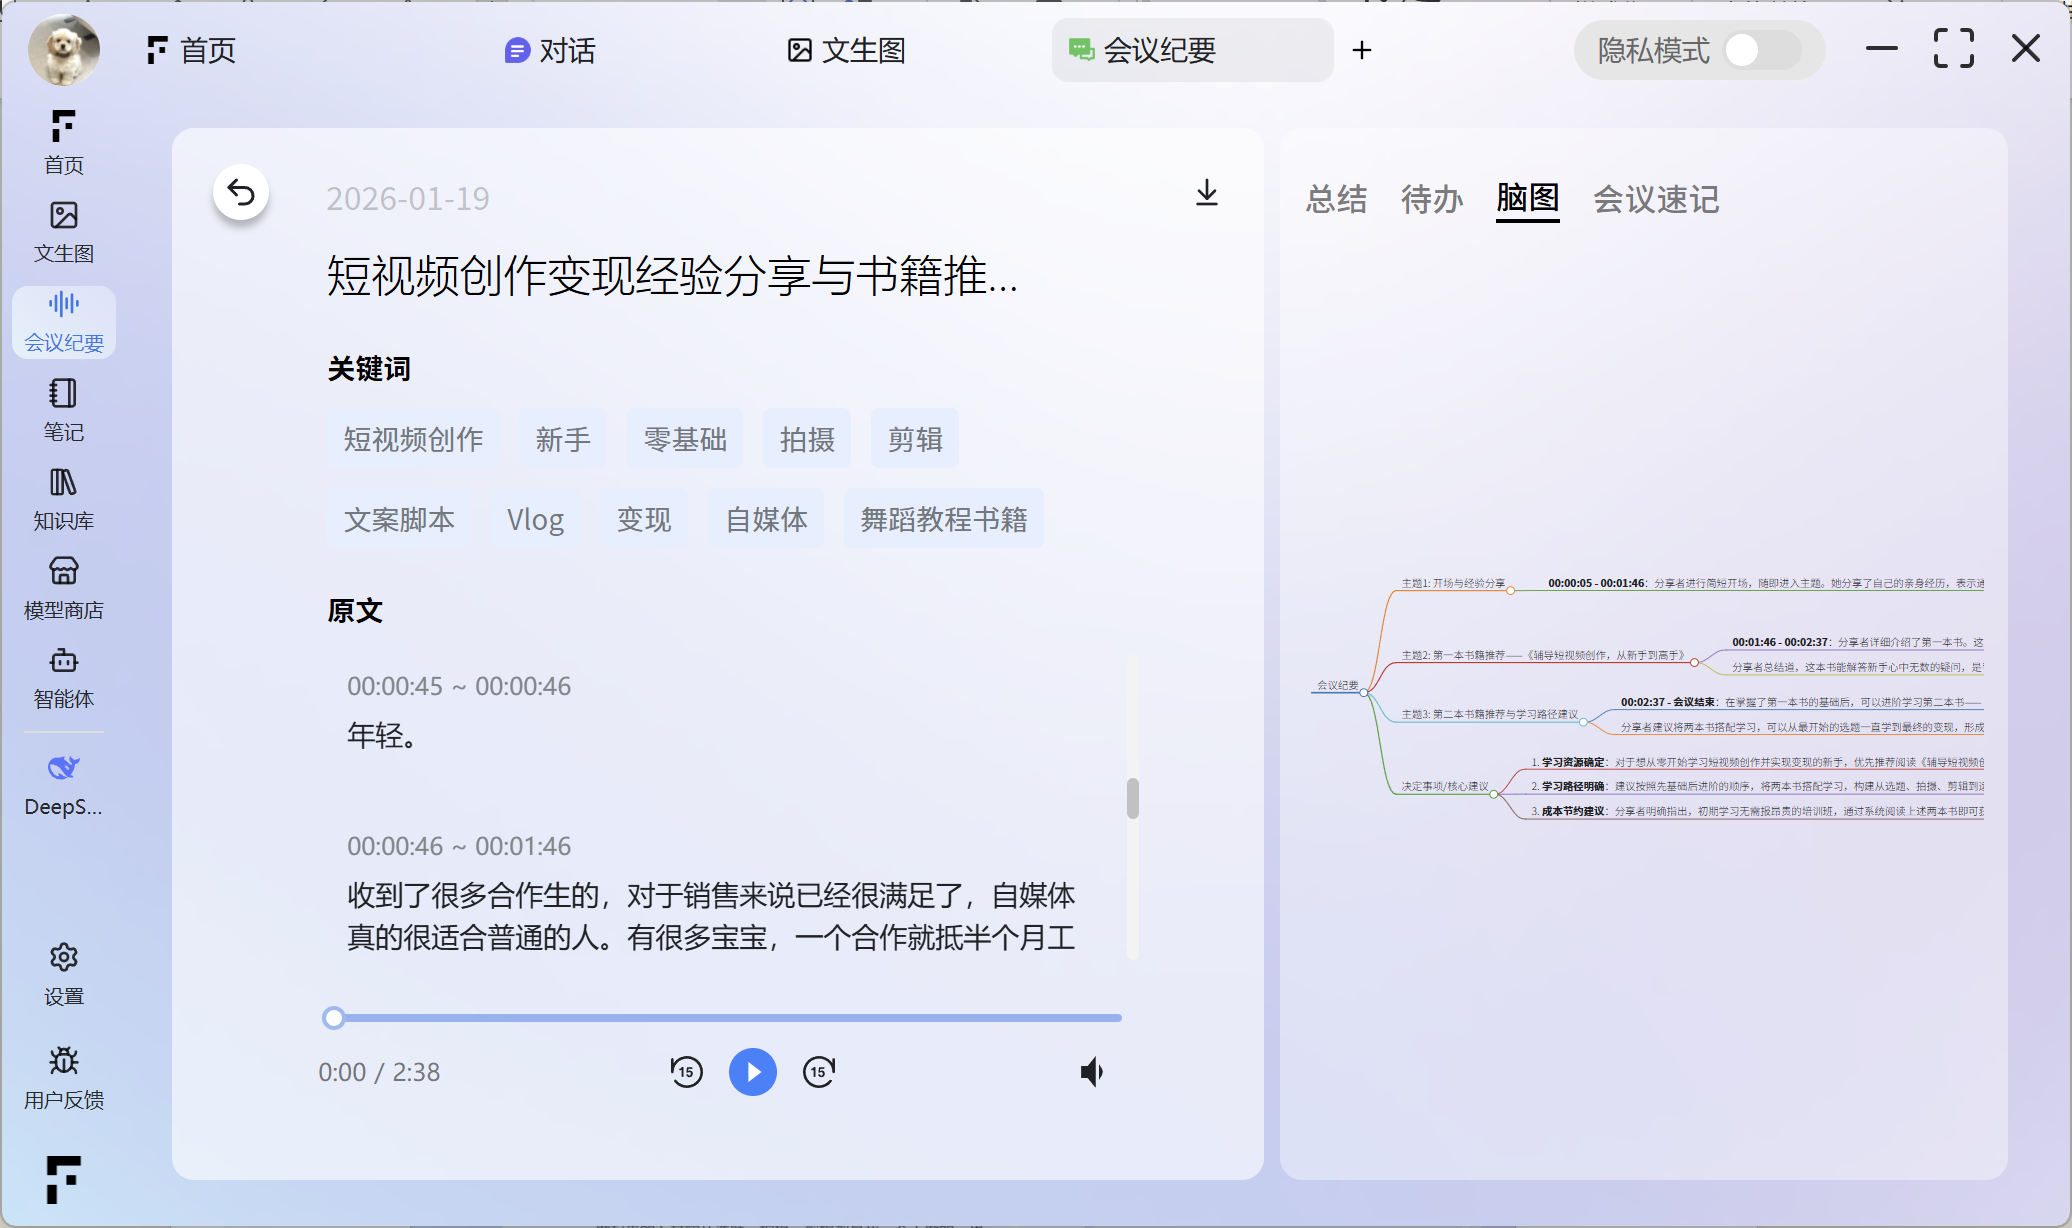Open the 会议速记 tab
Screen dimensions: 2072x1228
1656,199
